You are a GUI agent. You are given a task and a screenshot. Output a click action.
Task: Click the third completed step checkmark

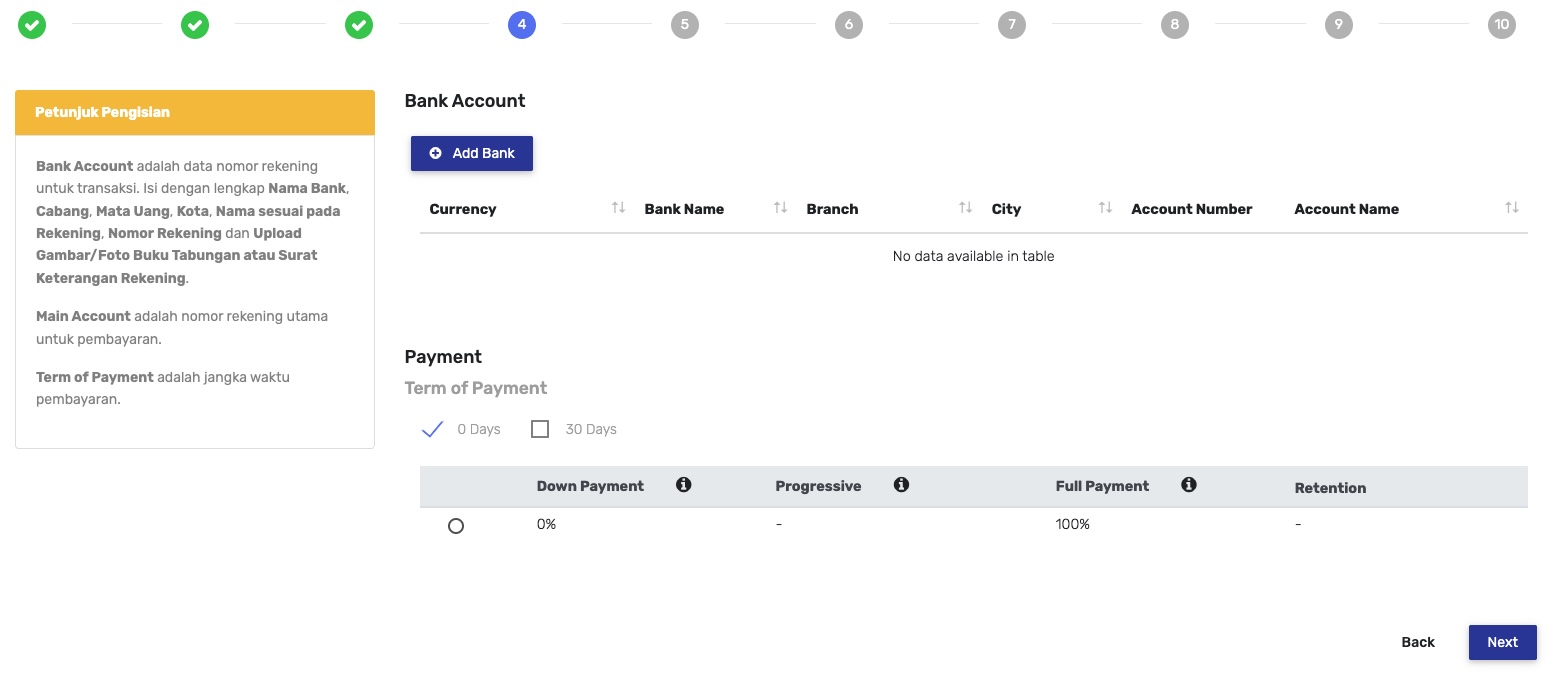359,25
